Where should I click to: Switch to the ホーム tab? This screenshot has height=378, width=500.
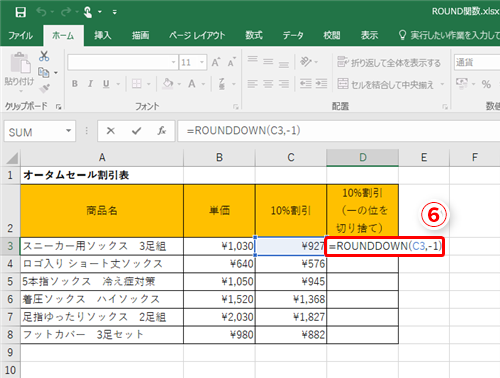[63, 35]
